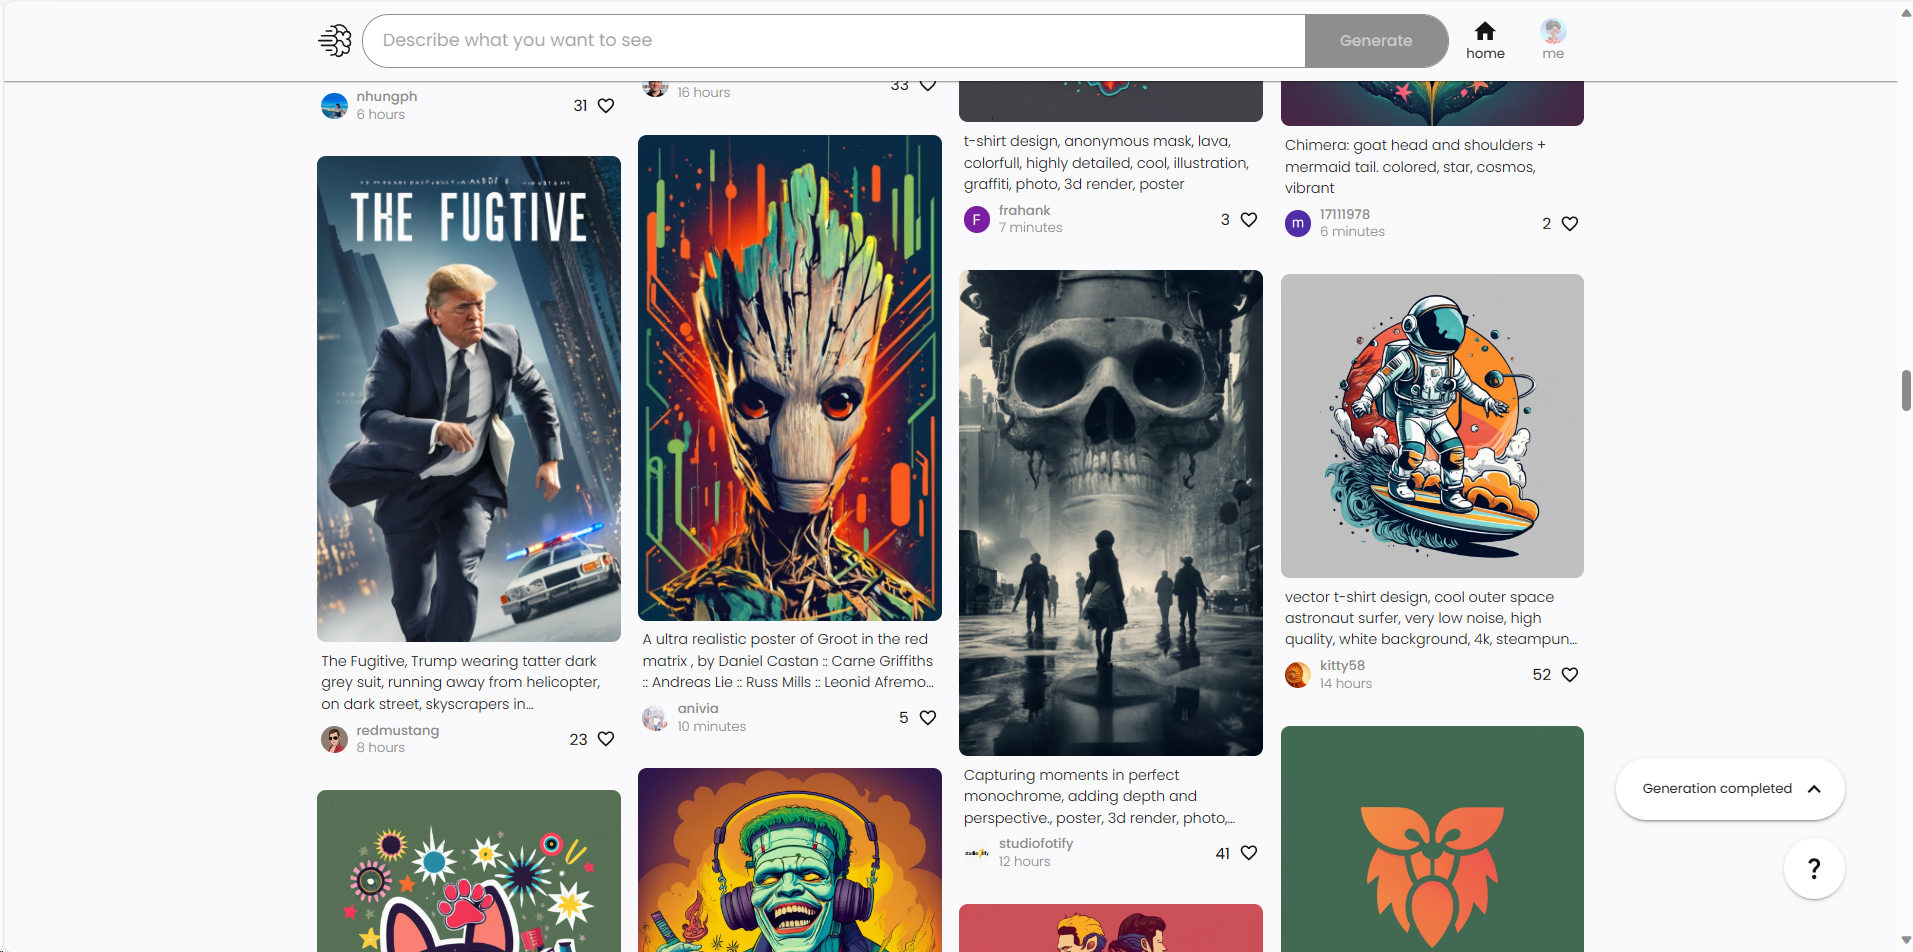Like the post with 33 likes
Viewport: 1913px width, 952px height.
[x=928, y=86]
